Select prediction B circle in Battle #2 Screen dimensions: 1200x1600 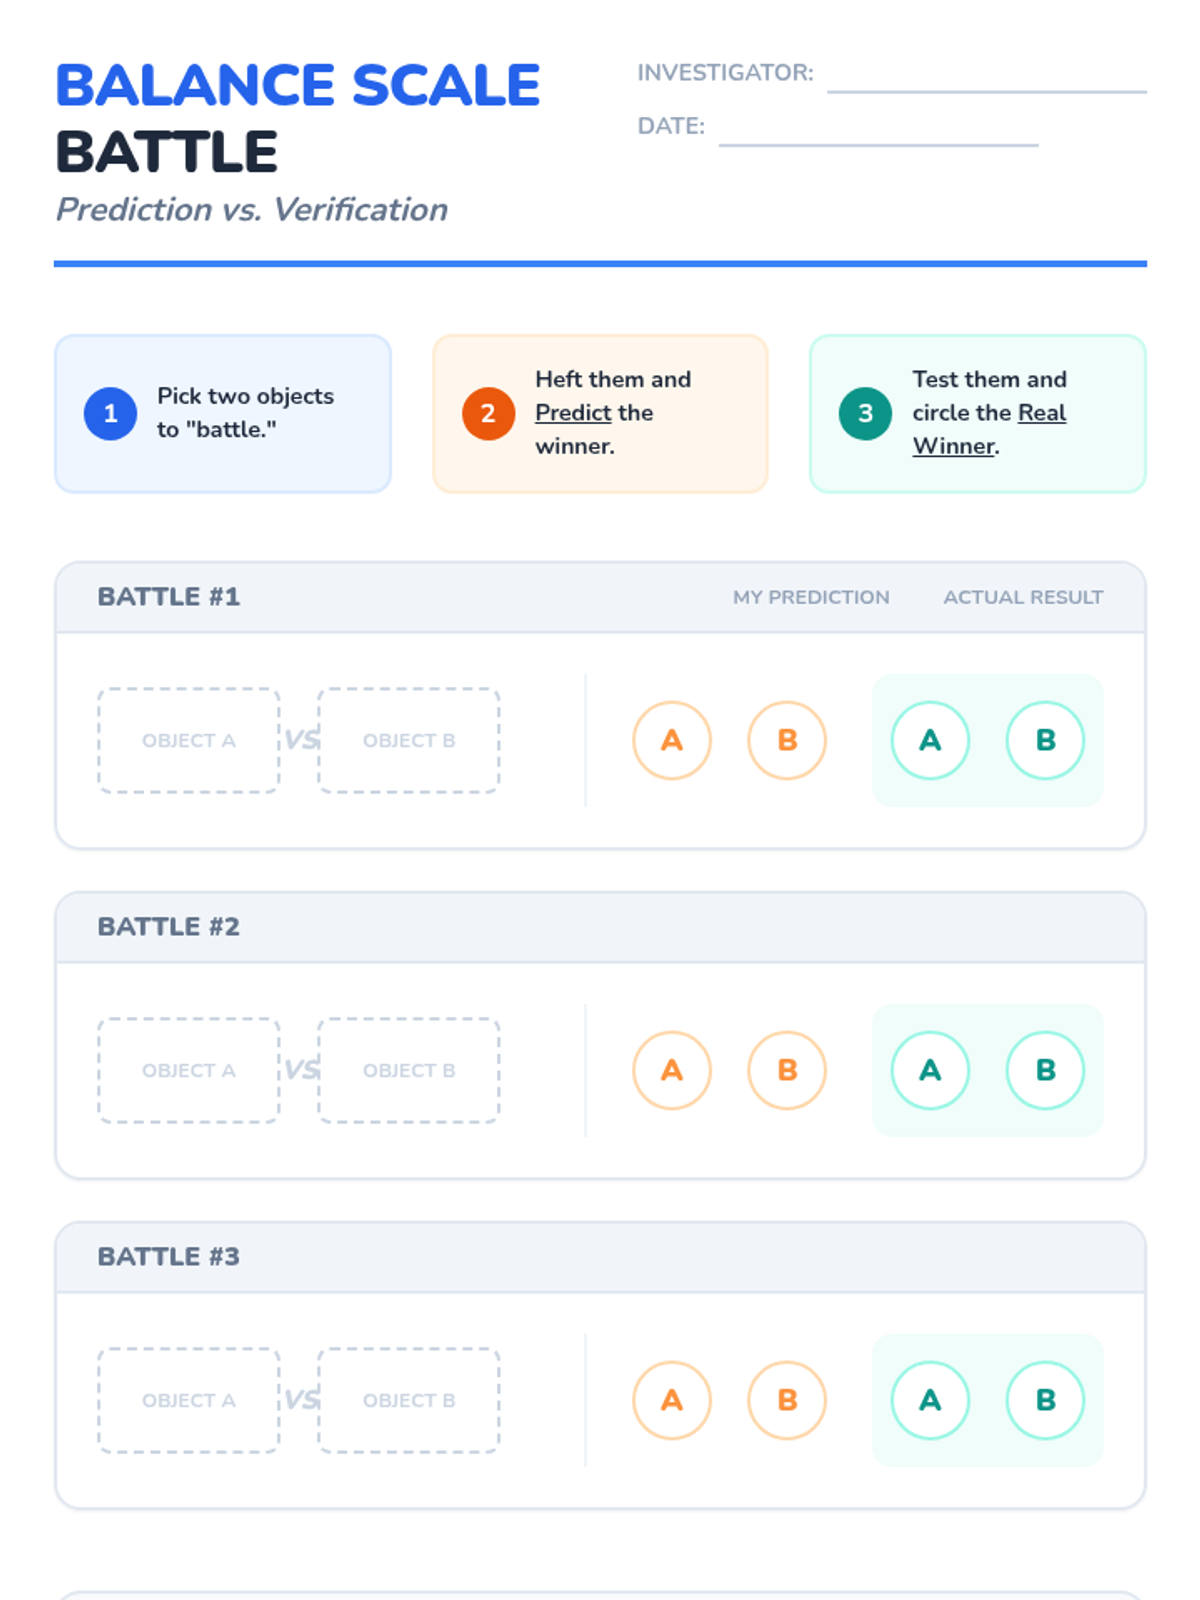click(787, 1070)
